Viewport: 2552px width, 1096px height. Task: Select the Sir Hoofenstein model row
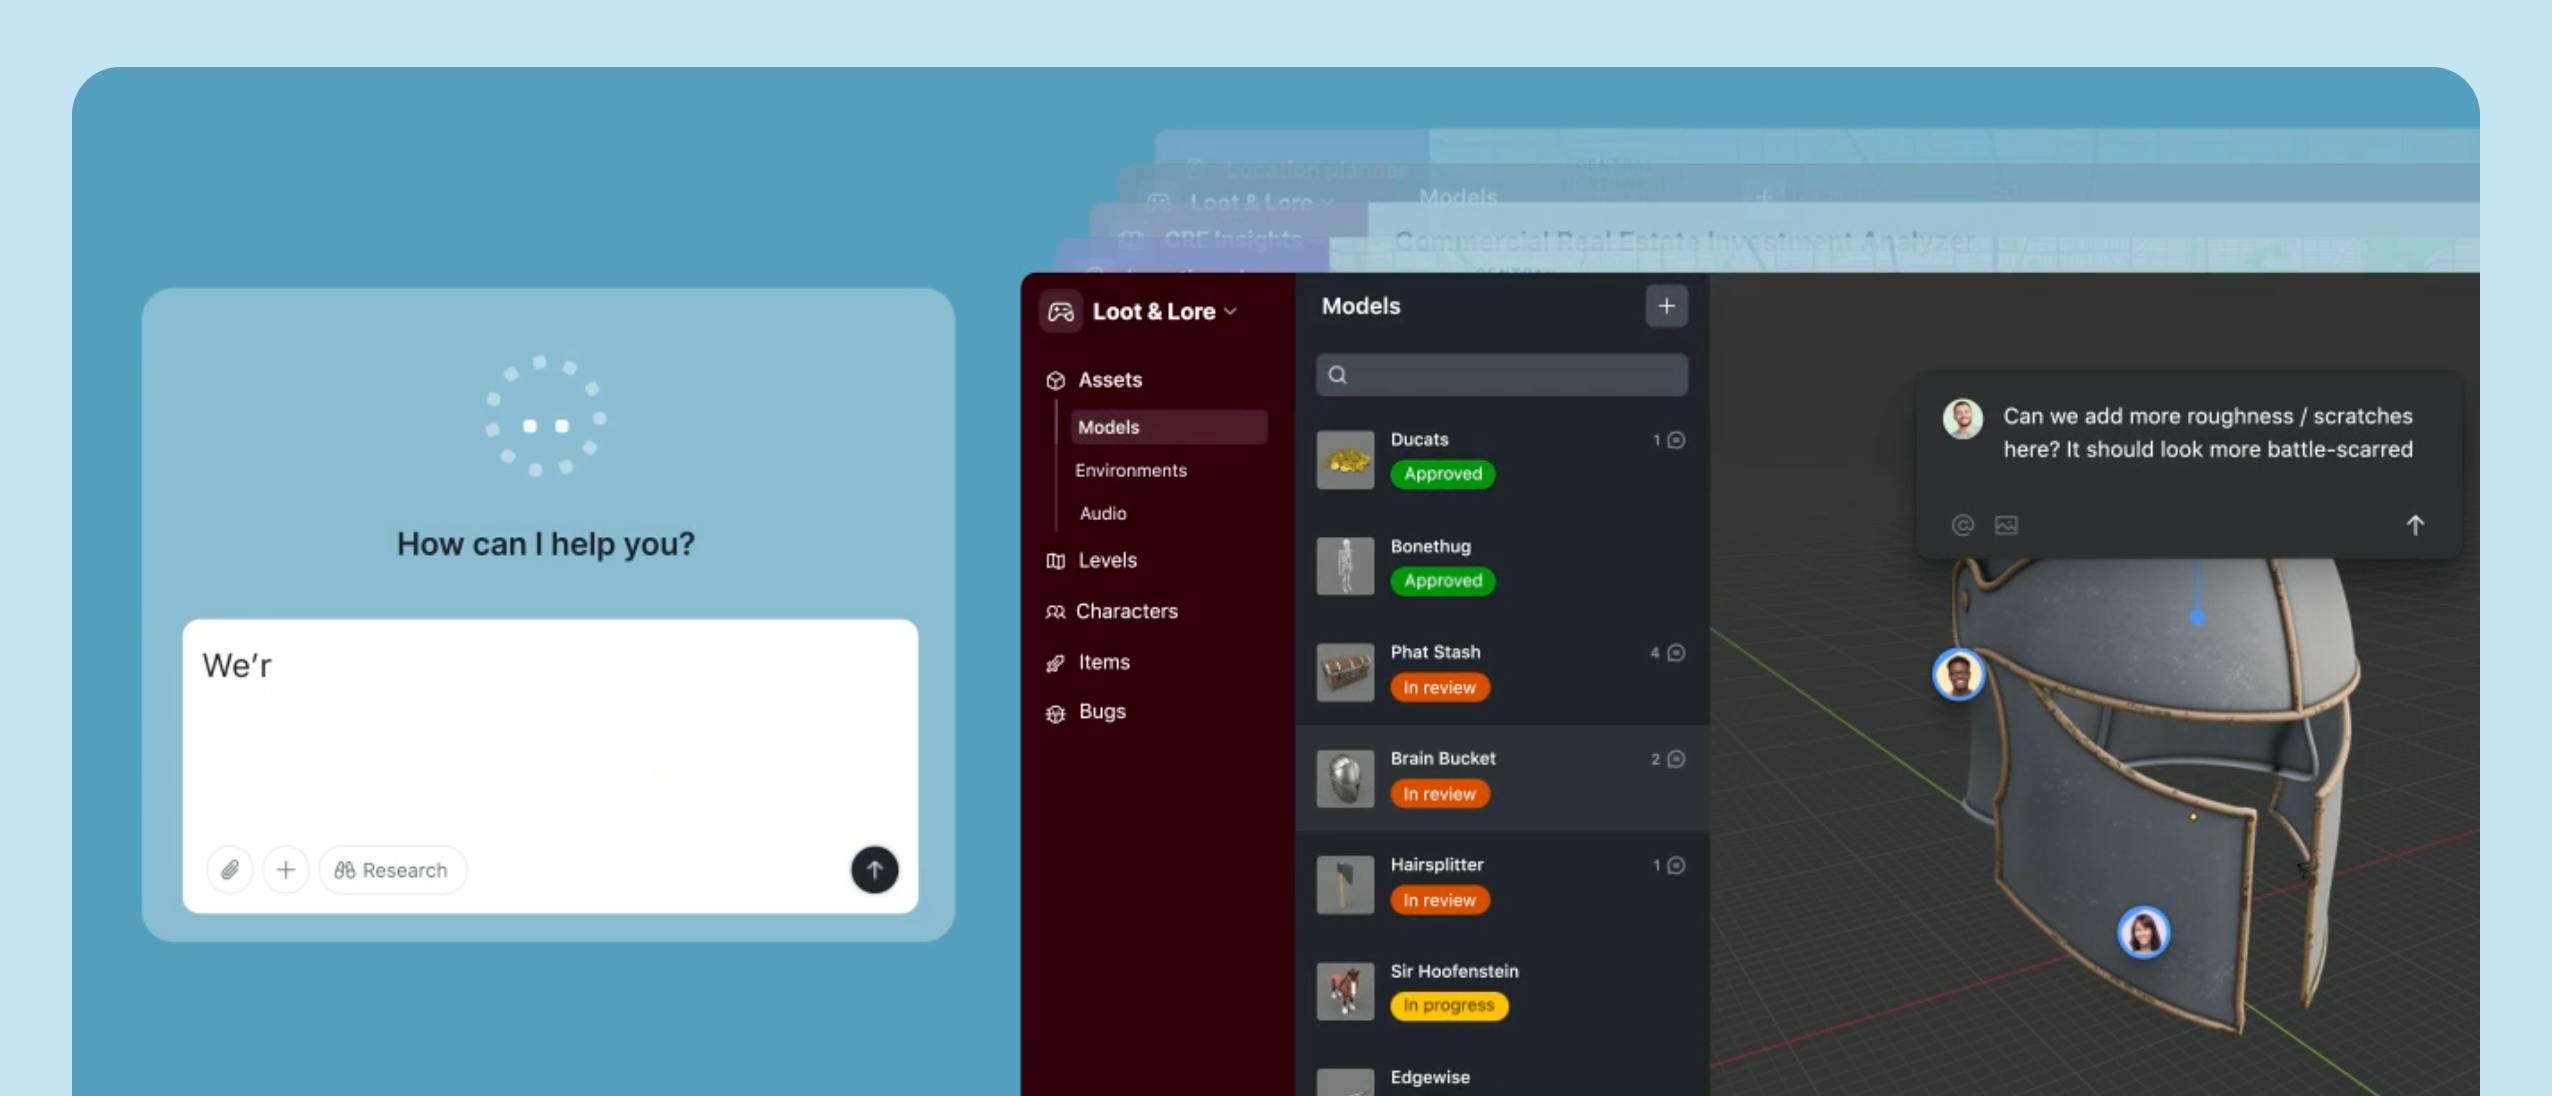coord(1502,991)
